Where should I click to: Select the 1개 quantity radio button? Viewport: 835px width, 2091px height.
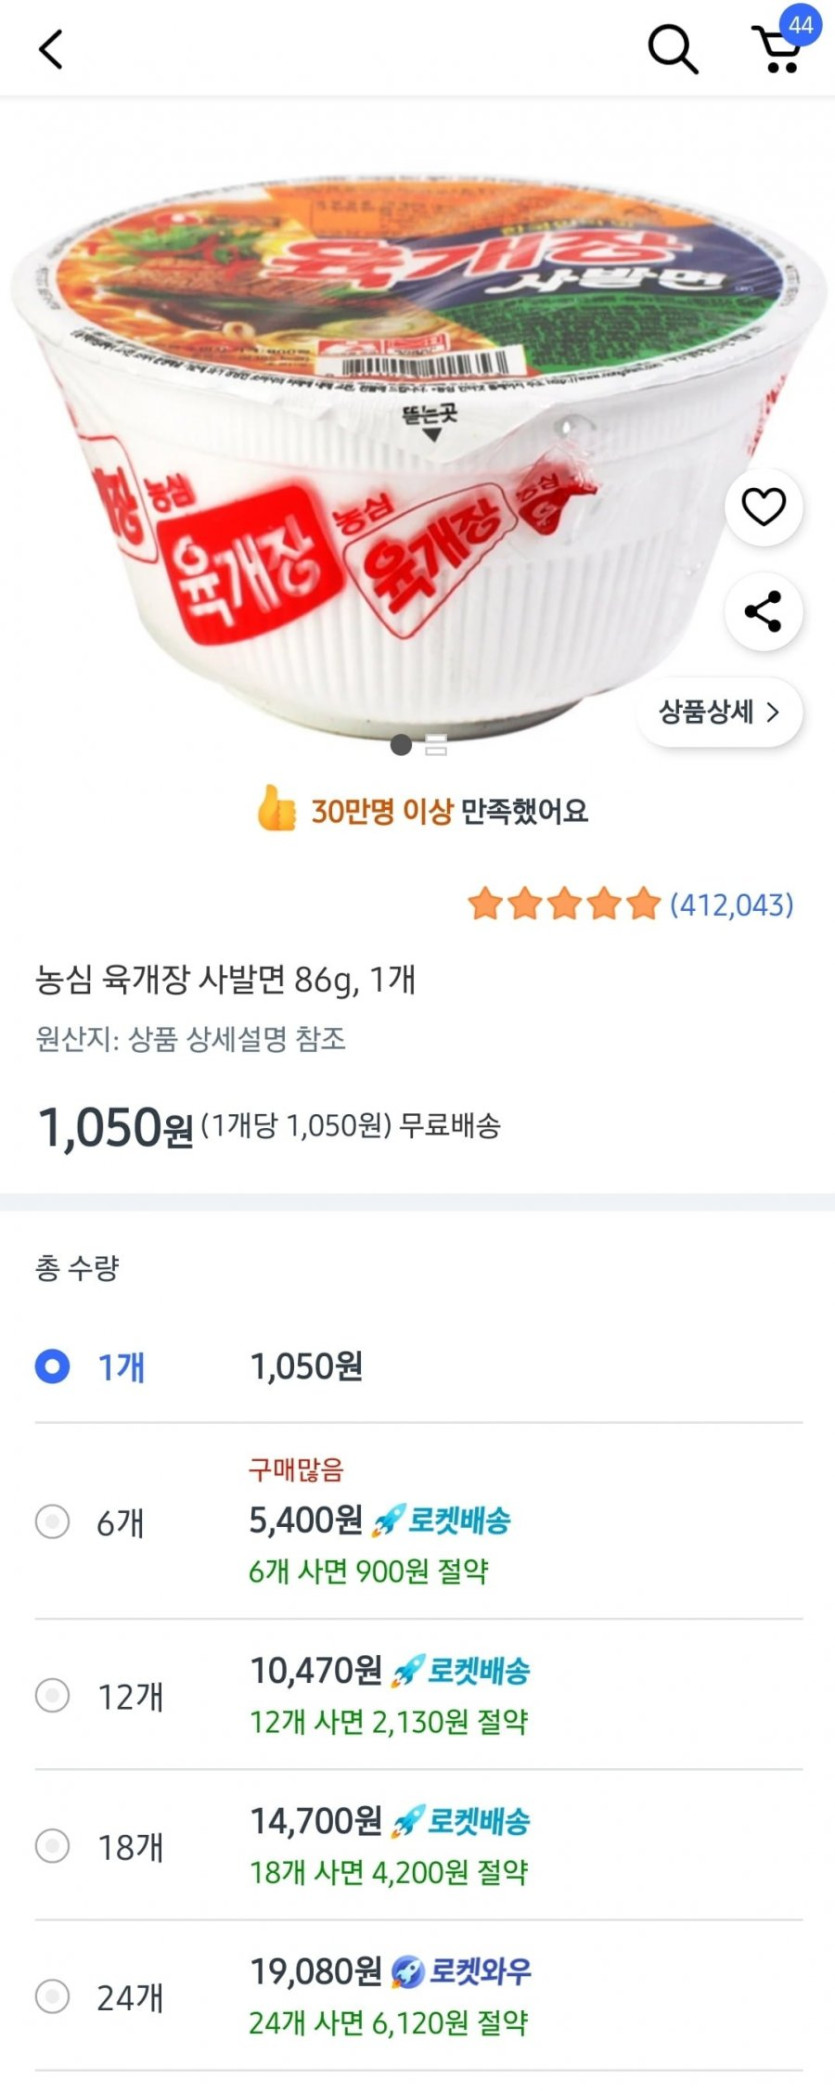(52, 1366)
